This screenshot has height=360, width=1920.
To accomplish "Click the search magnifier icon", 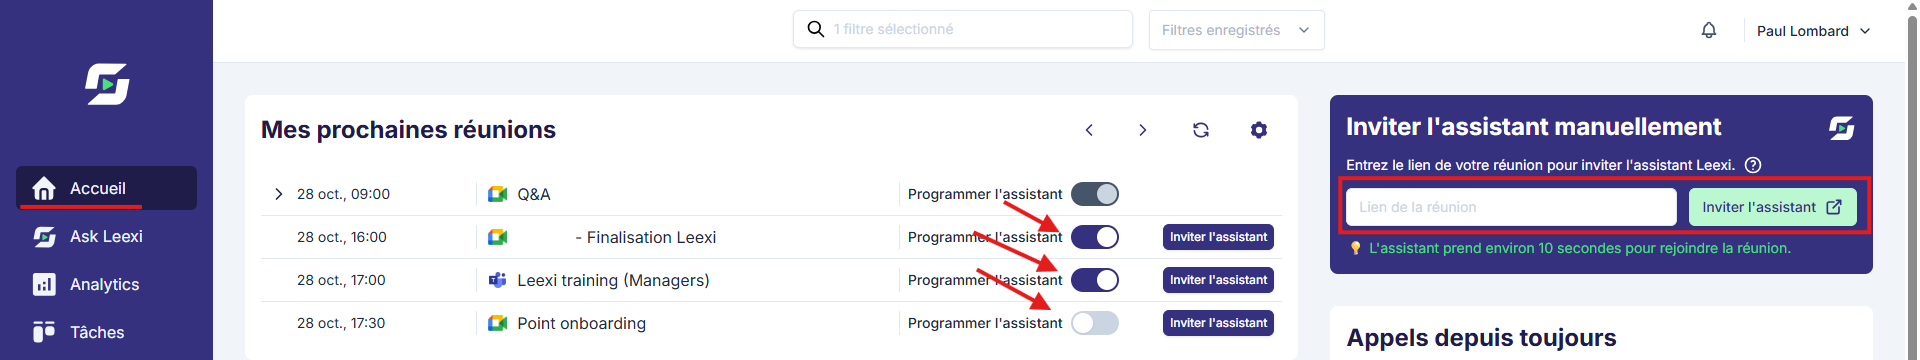I will (x=816, y=29).
